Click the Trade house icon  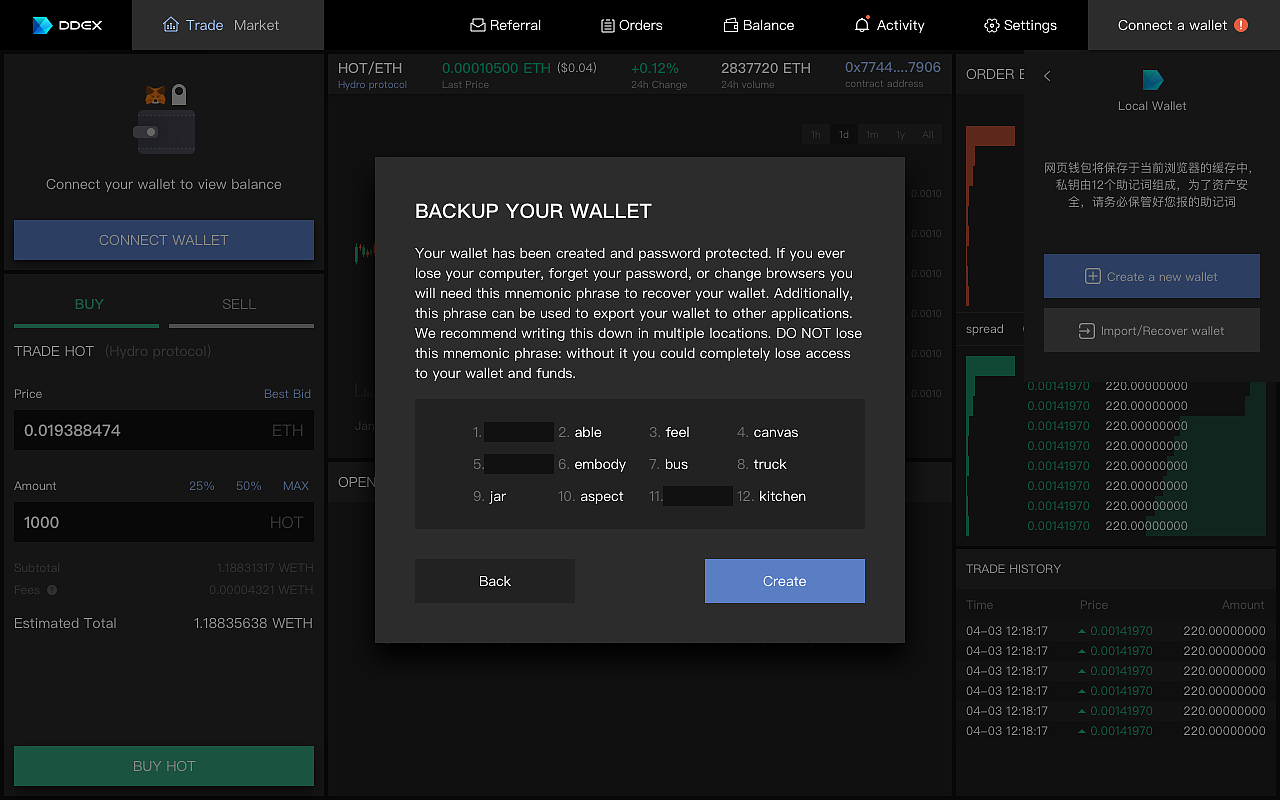pyautogui.click(x=171, y=25)
